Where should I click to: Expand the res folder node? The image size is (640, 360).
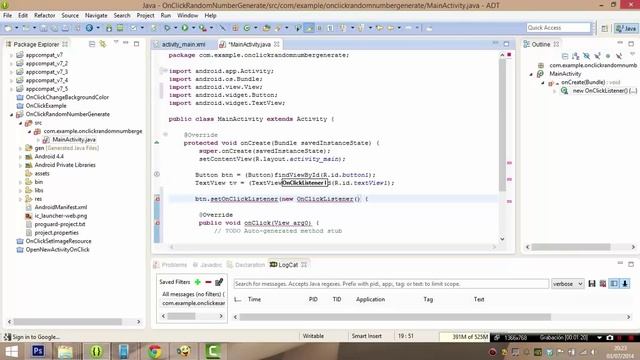point(20,199)
